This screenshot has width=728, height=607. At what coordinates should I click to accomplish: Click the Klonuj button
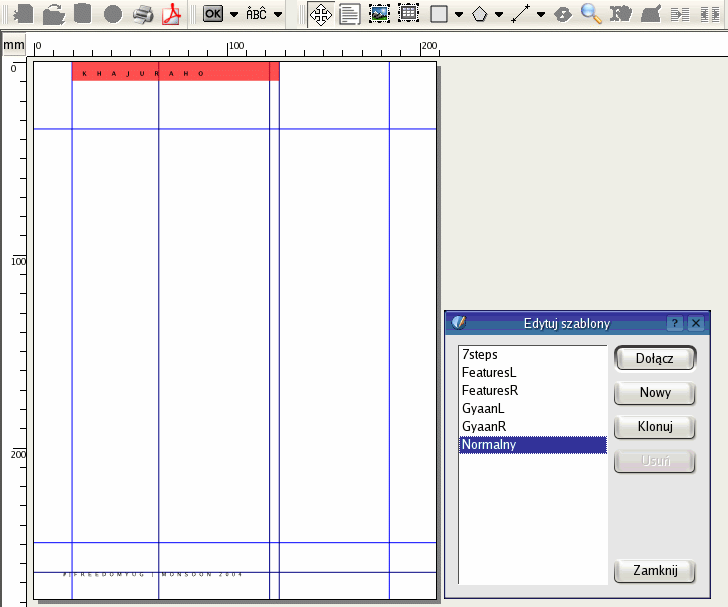click(x=654, y=427)
